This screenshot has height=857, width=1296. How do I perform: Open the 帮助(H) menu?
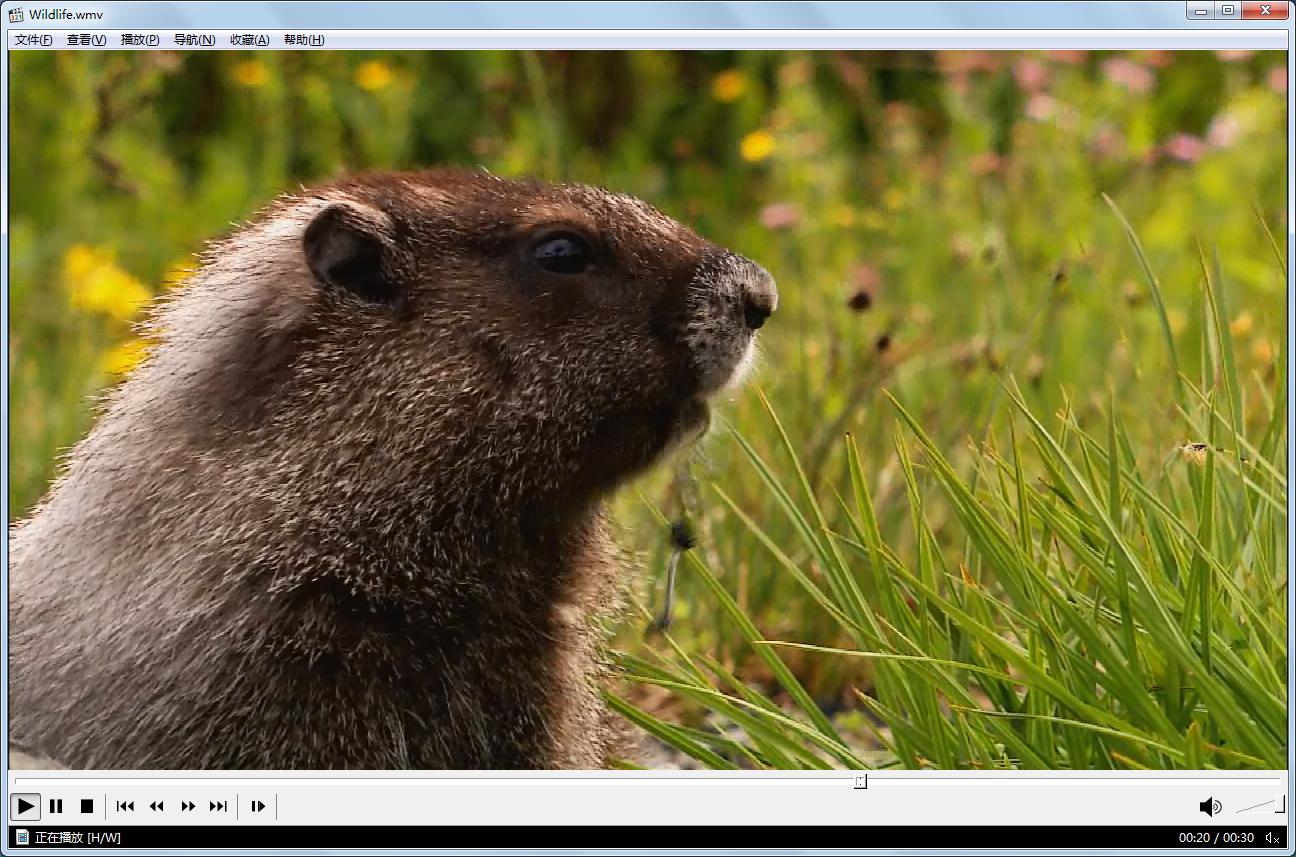pyautogui.click(x=304, y=40)
